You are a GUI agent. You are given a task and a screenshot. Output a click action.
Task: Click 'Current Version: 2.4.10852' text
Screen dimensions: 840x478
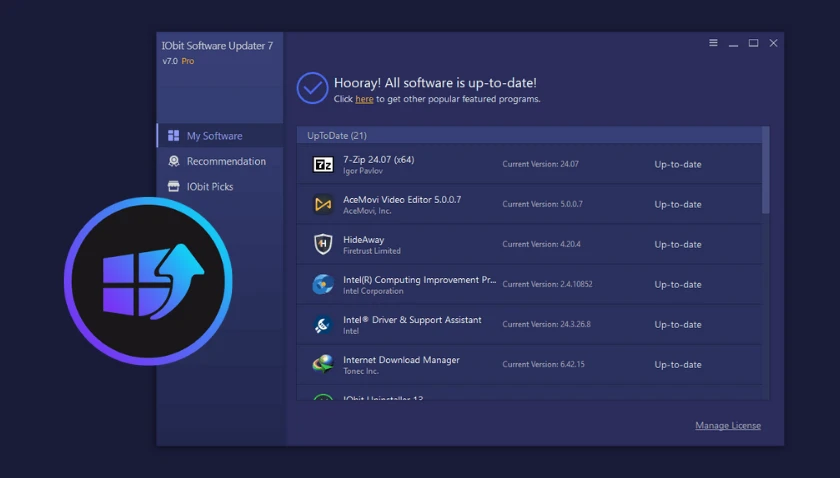[x=547, y=284]
